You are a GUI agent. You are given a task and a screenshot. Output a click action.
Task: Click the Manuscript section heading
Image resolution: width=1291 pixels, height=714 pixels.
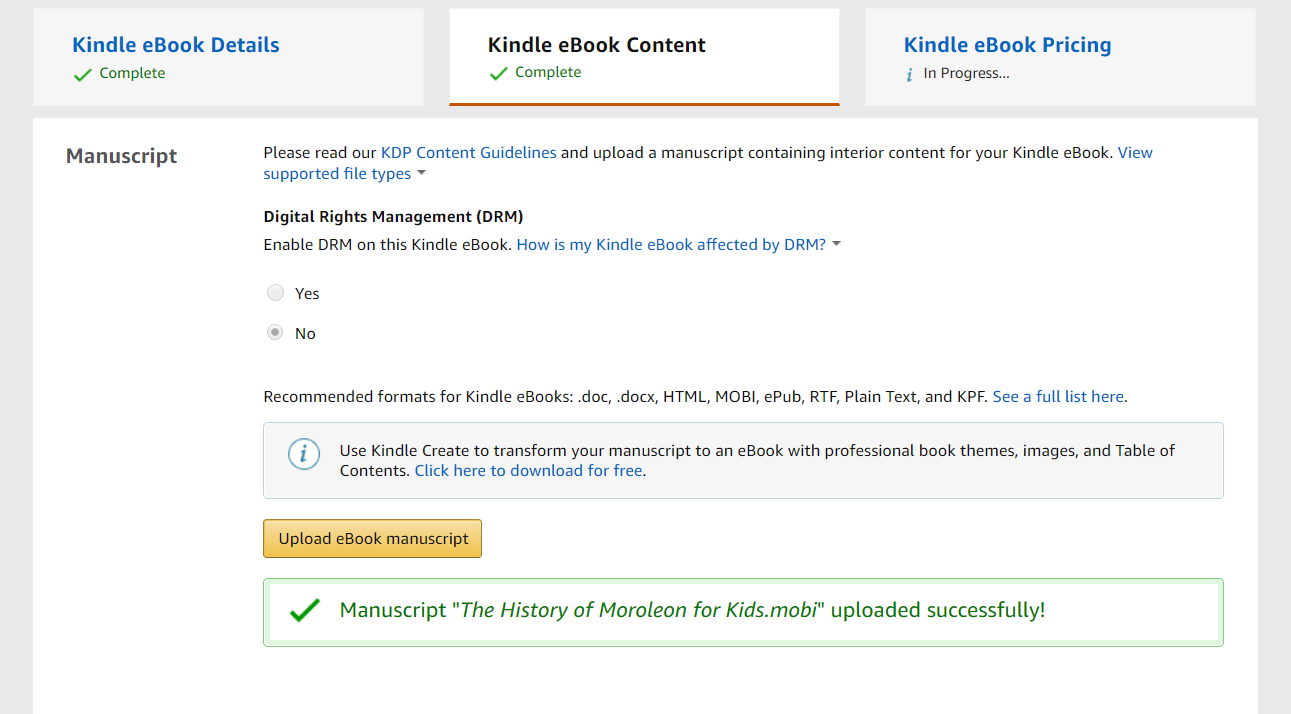coord(121,156)
